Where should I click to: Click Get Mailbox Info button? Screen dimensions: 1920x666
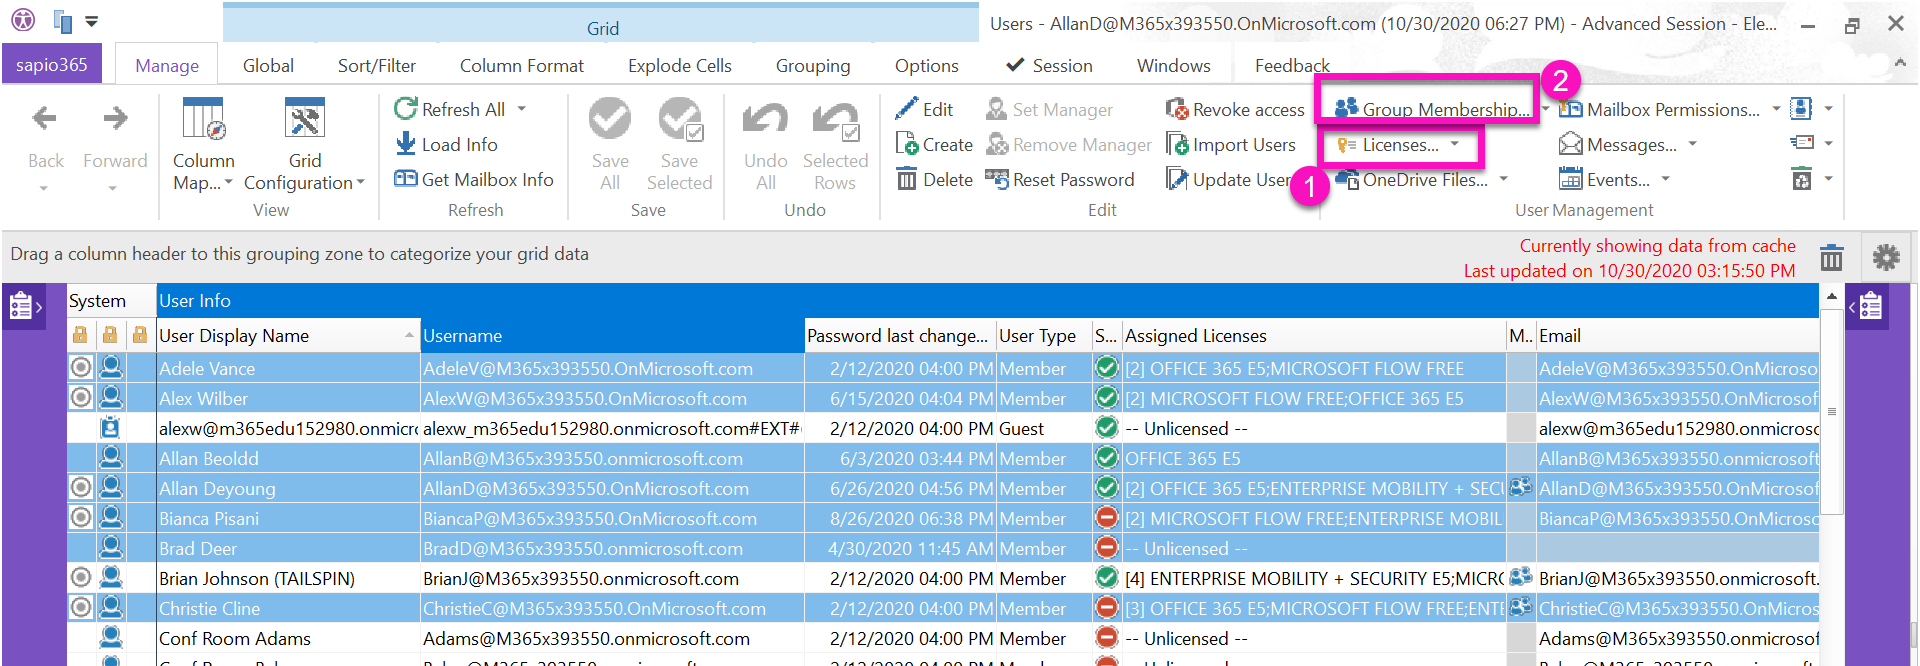click(474, 180)
